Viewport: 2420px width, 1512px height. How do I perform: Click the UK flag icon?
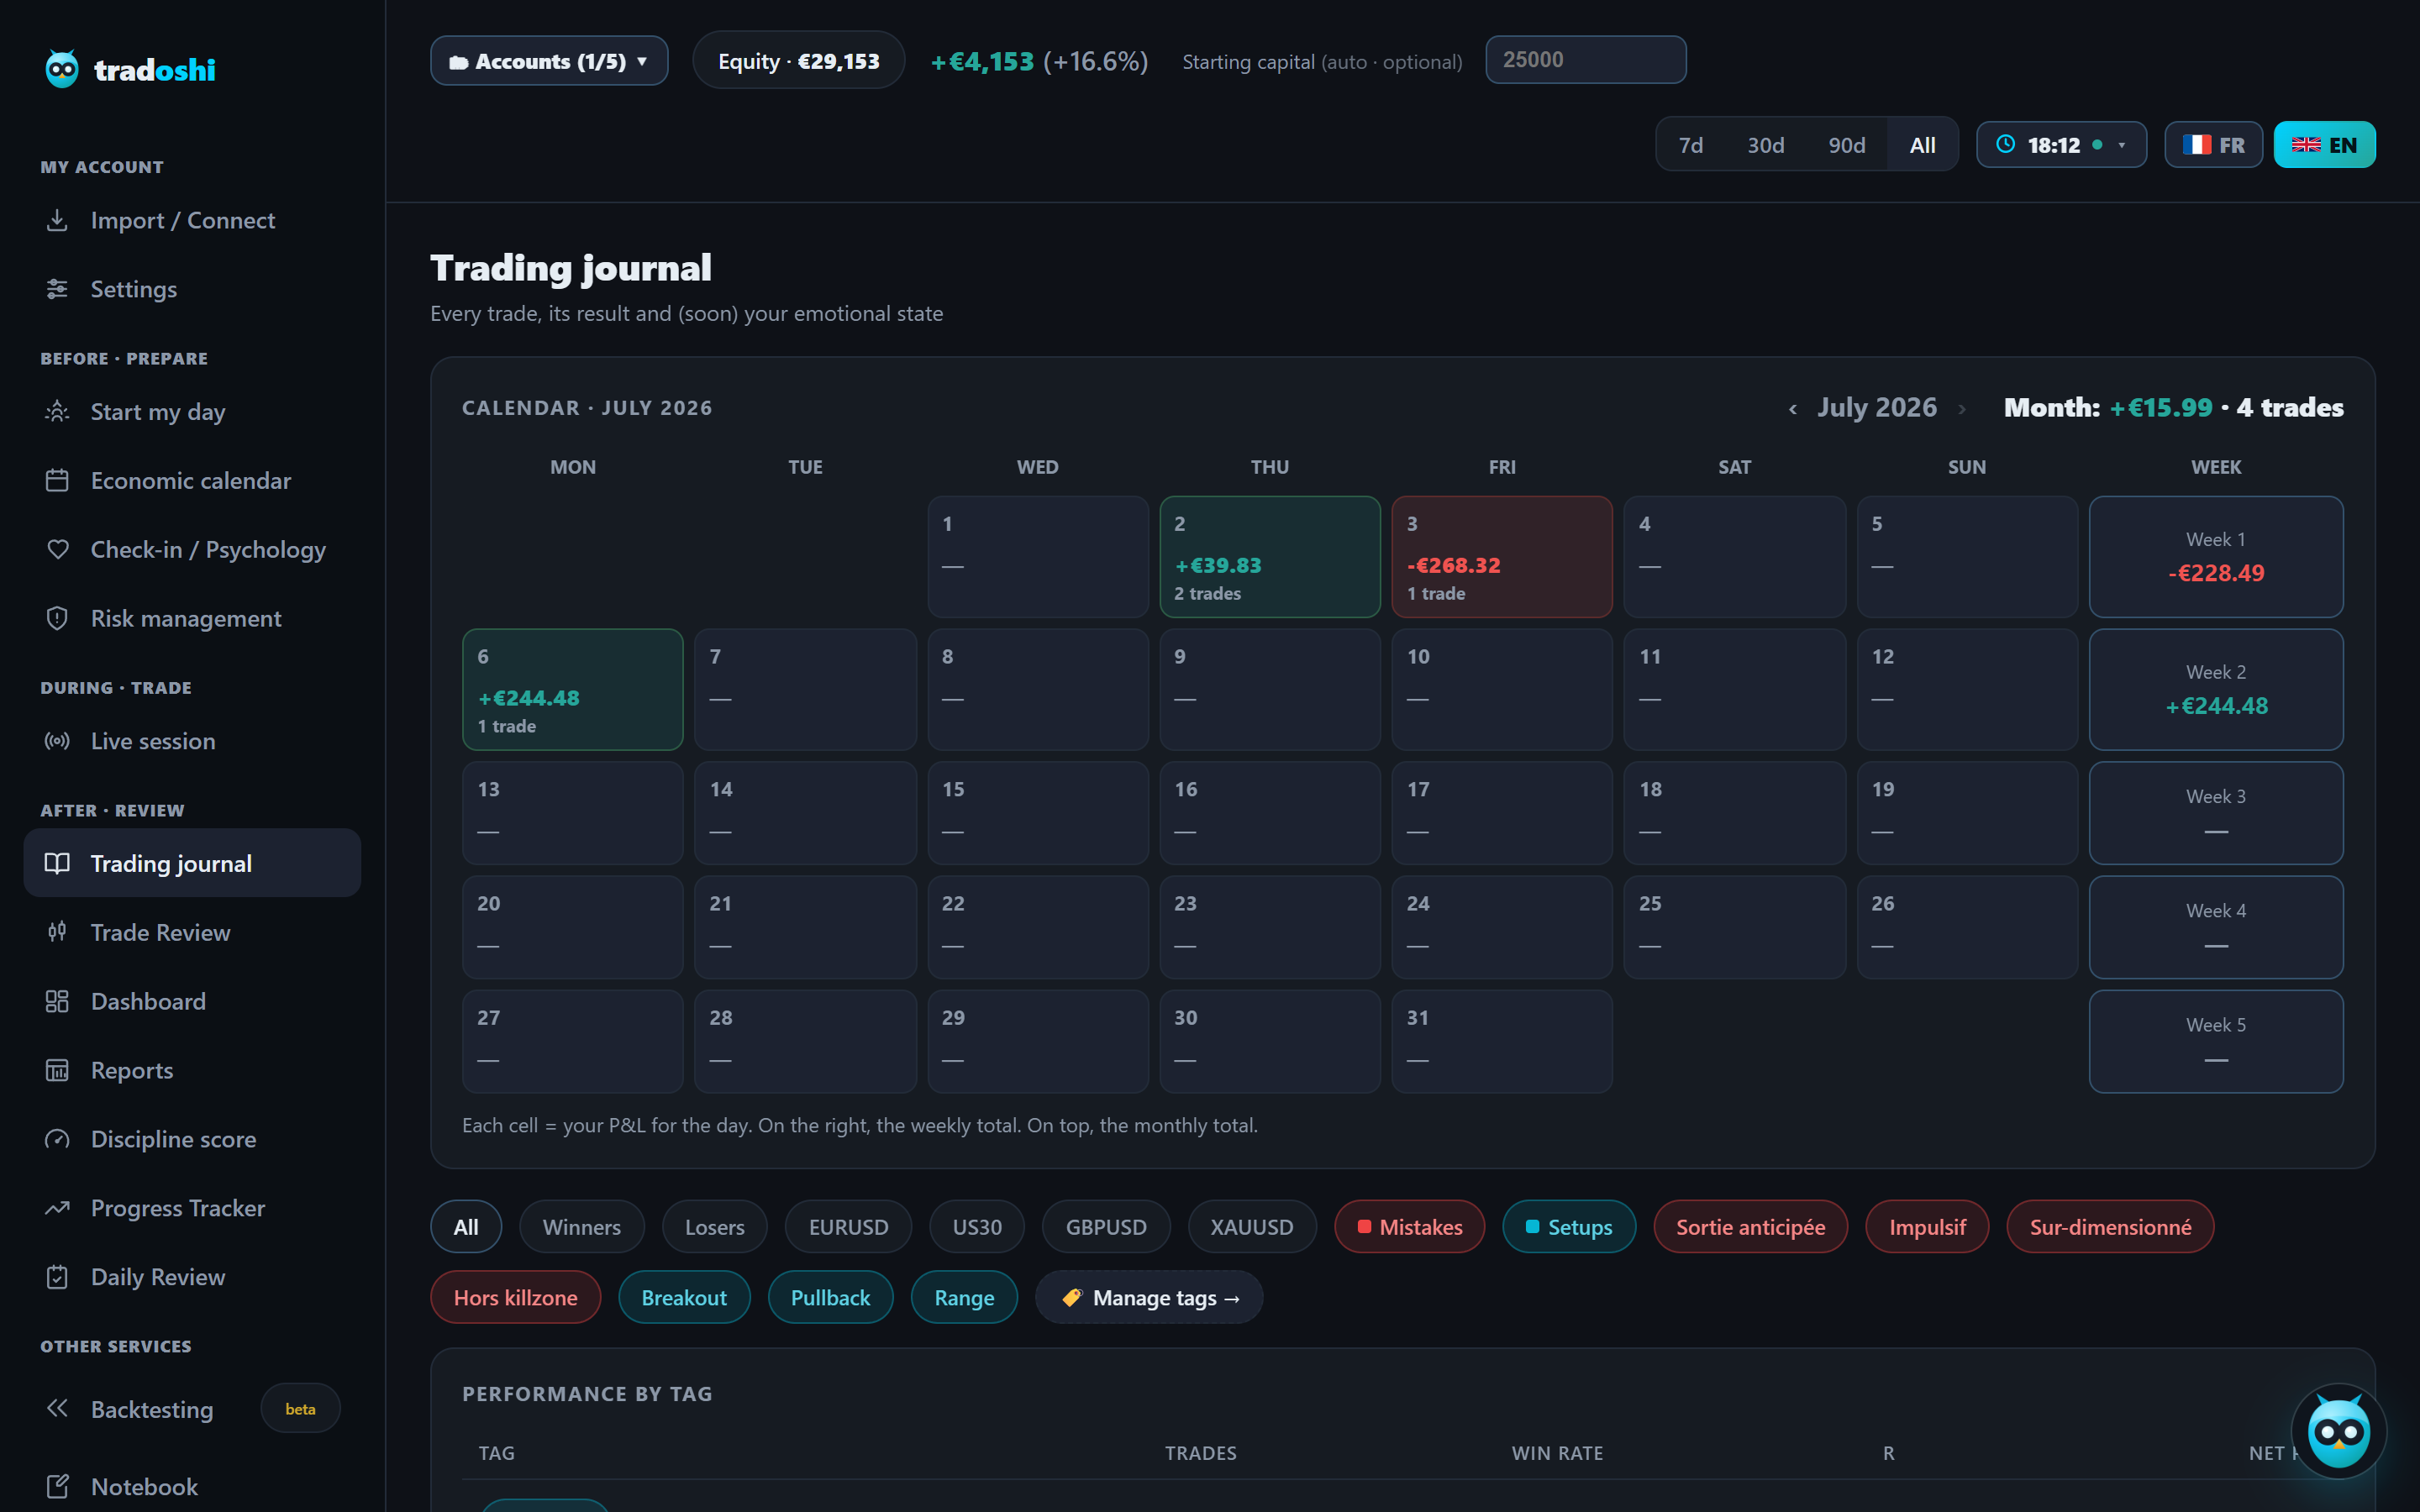tap(2306, 145)
